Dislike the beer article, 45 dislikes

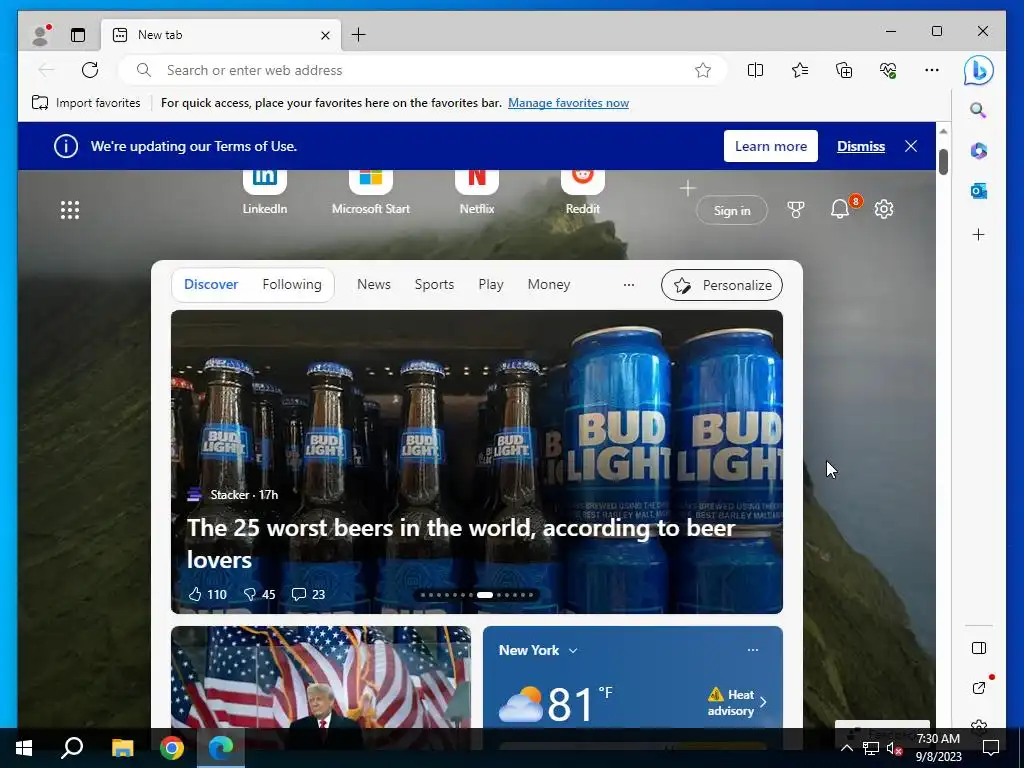[259, 594]
